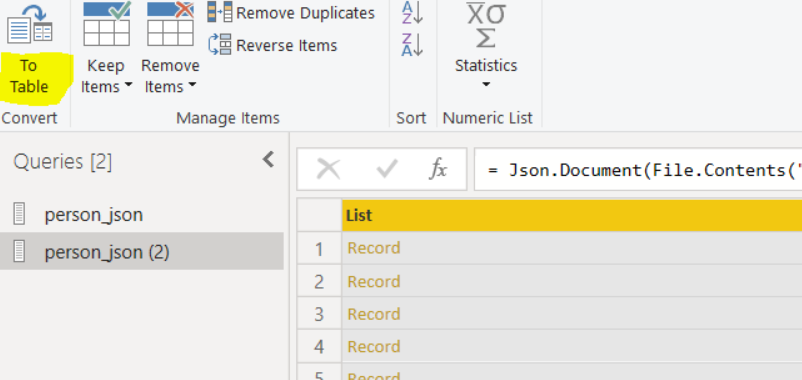802x380 pixels.
Task: Collapse the Queries pane with the chevron
Action: [x=269, y=160]
